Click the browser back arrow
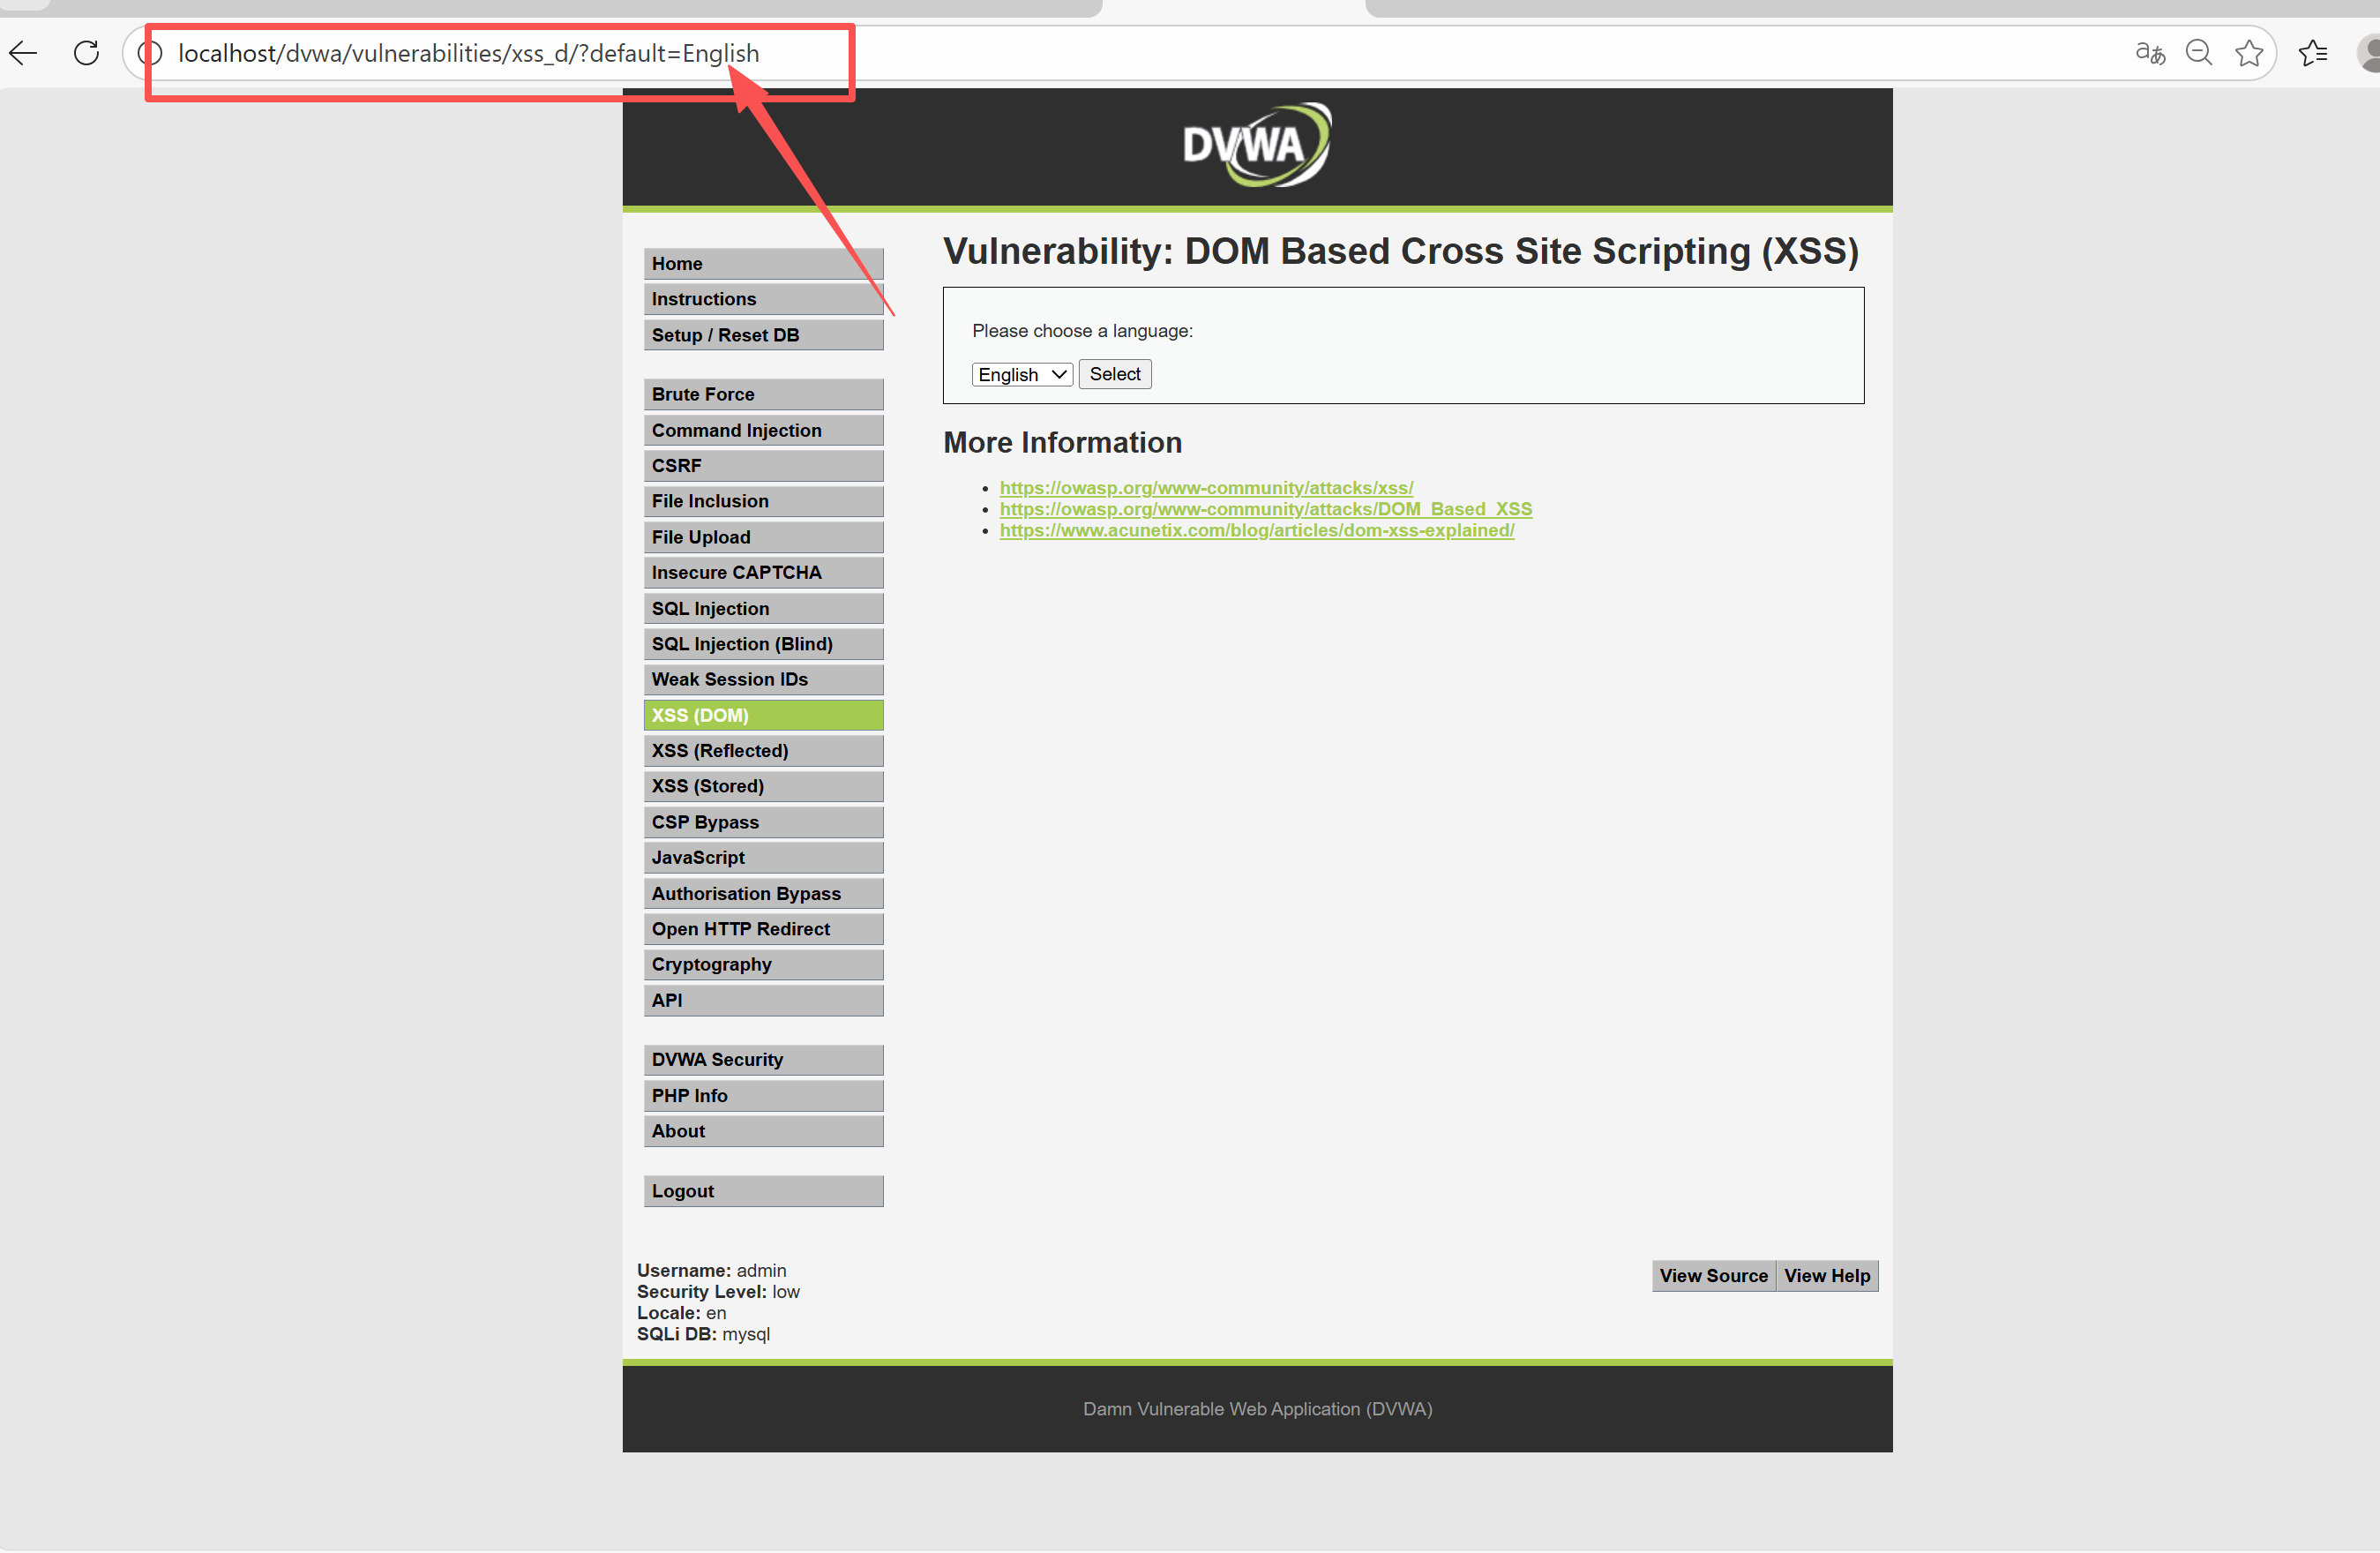This screenshot has height=1553, width=2380. coord(23,53)
